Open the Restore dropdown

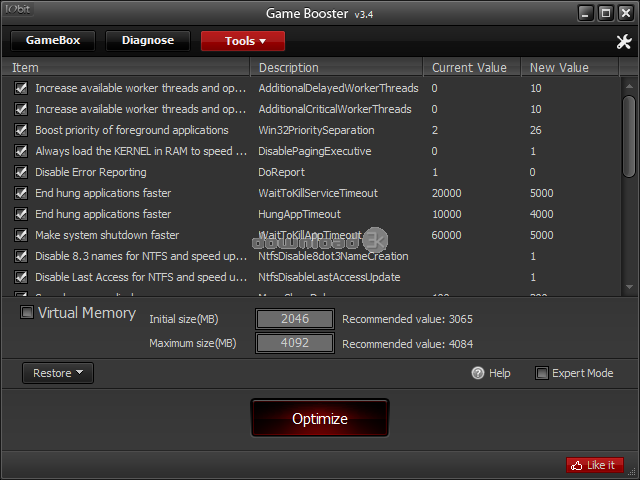pyautogui.click(x=58, y=373)
